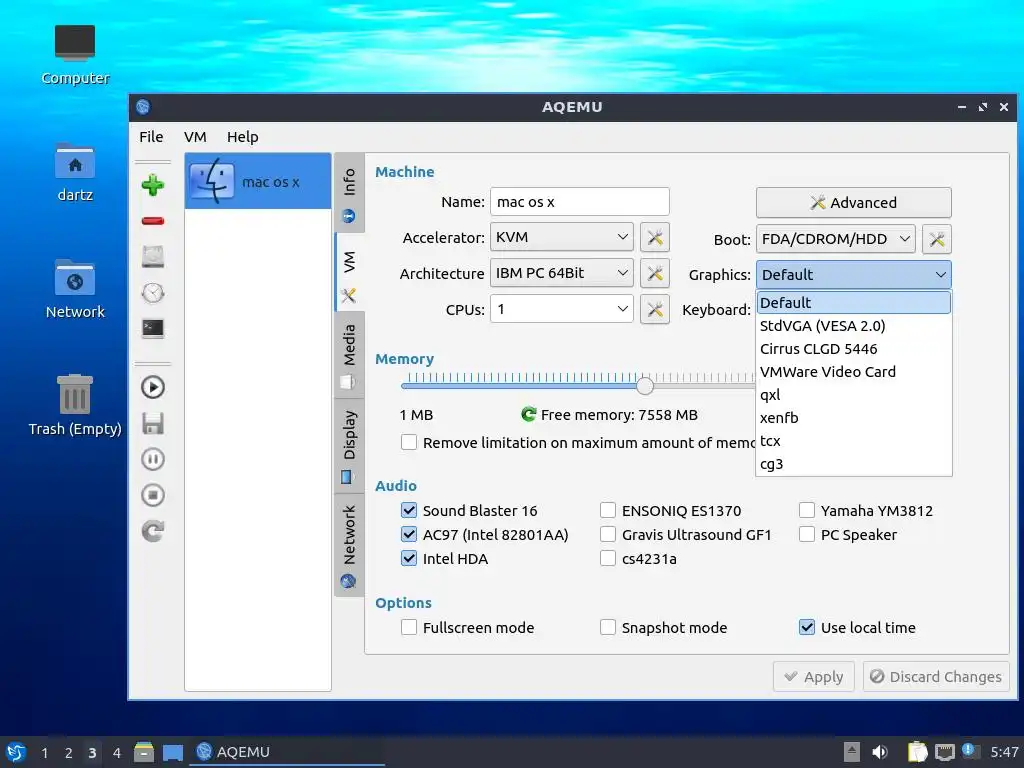Select VMWare Video Card graphics option
This screenshot has height=768, width=1024.
pos(854,372)
